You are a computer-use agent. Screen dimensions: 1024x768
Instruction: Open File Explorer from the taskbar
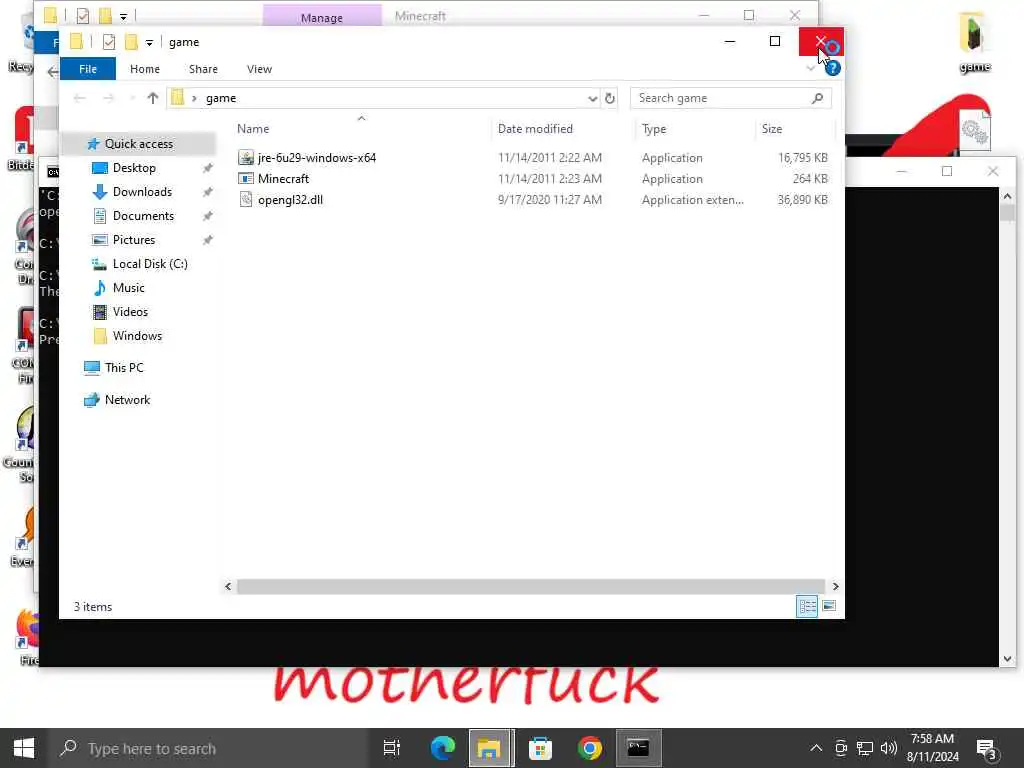(490, 748)
